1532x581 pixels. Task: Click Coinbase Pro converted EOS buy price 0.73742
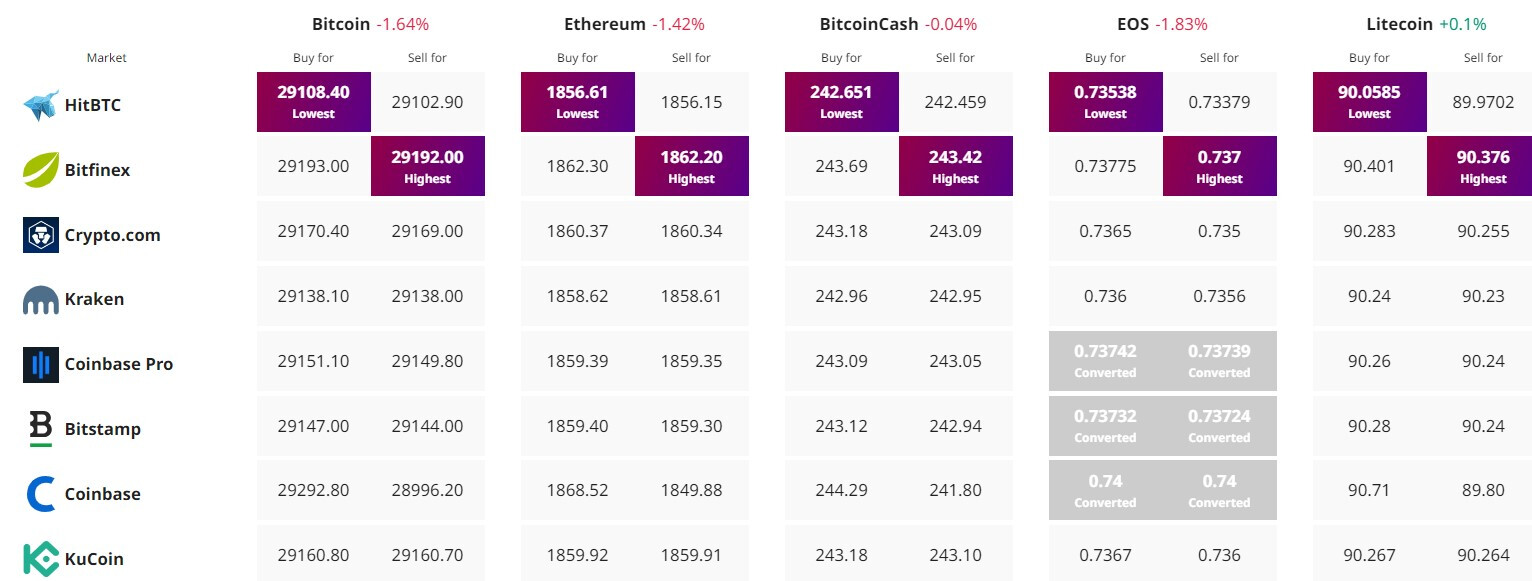pos(1105,360)
